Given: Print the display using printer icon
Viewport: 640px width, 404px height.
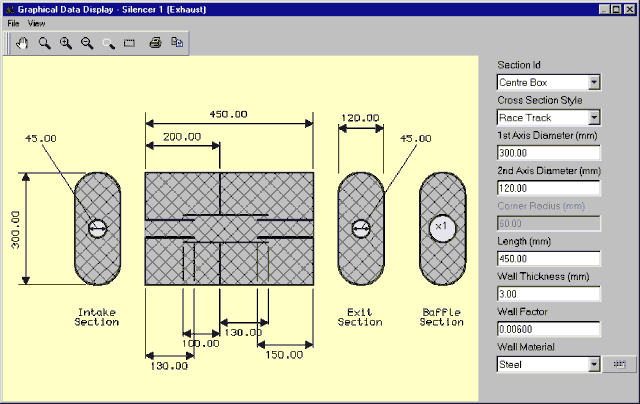Looking at the screenshot, I should pyautogui.click(x=156, y=43).
